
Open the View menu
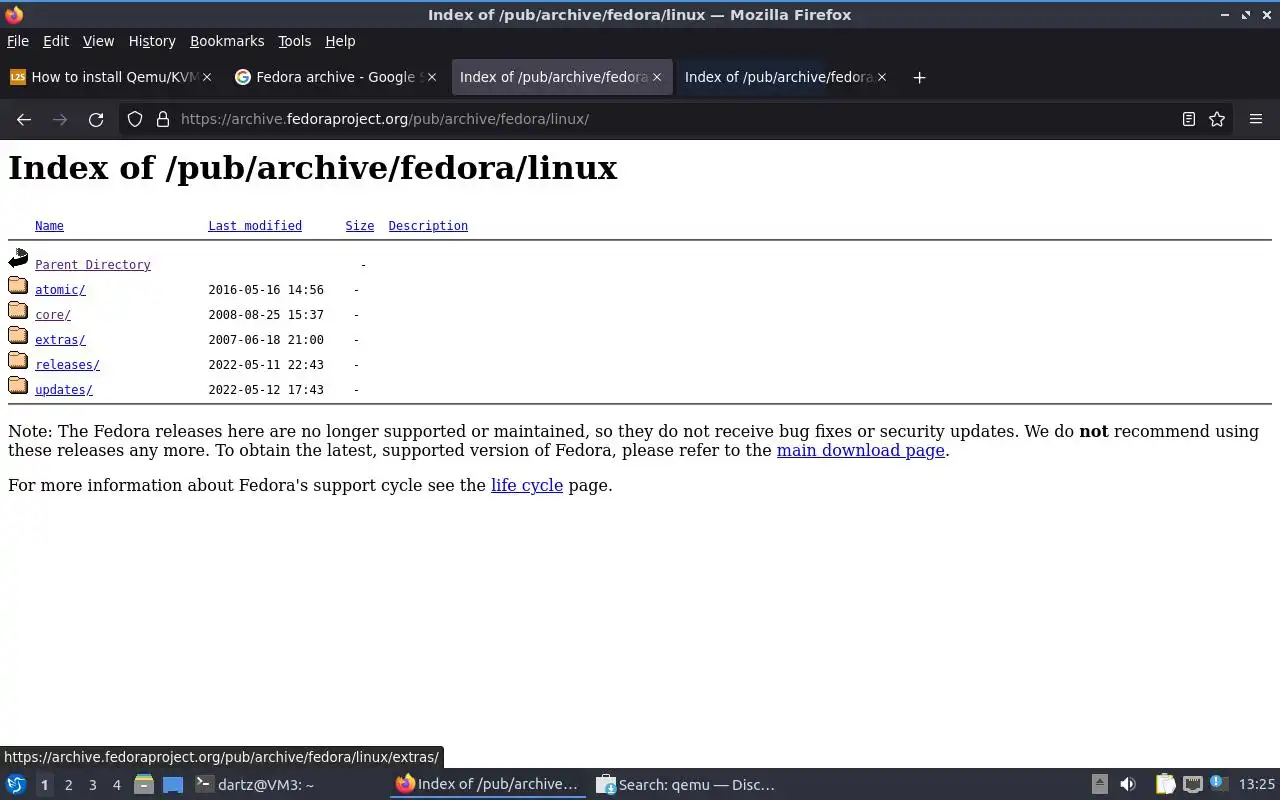98,41
